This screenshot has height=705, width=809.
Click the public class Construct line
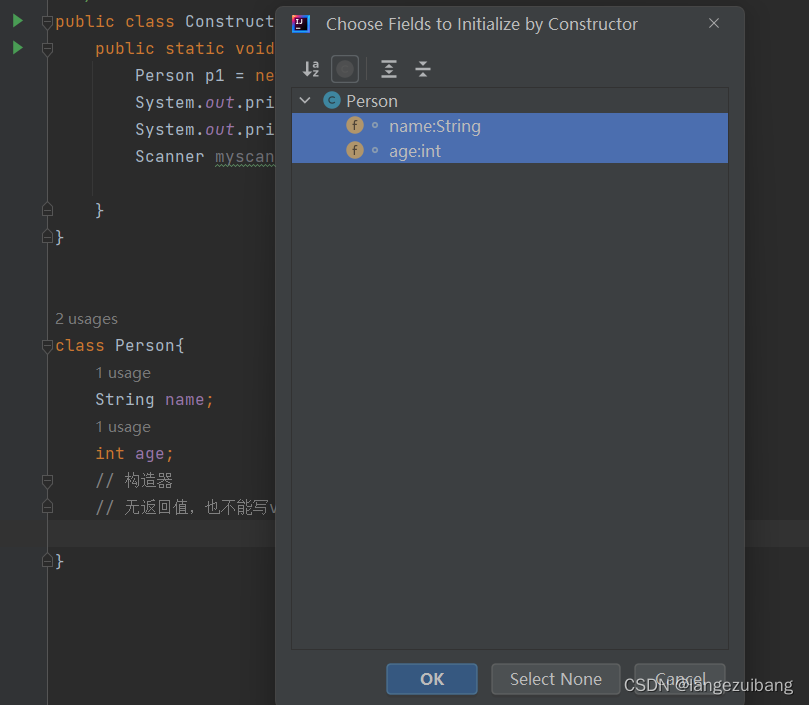(x=165, y=22)
